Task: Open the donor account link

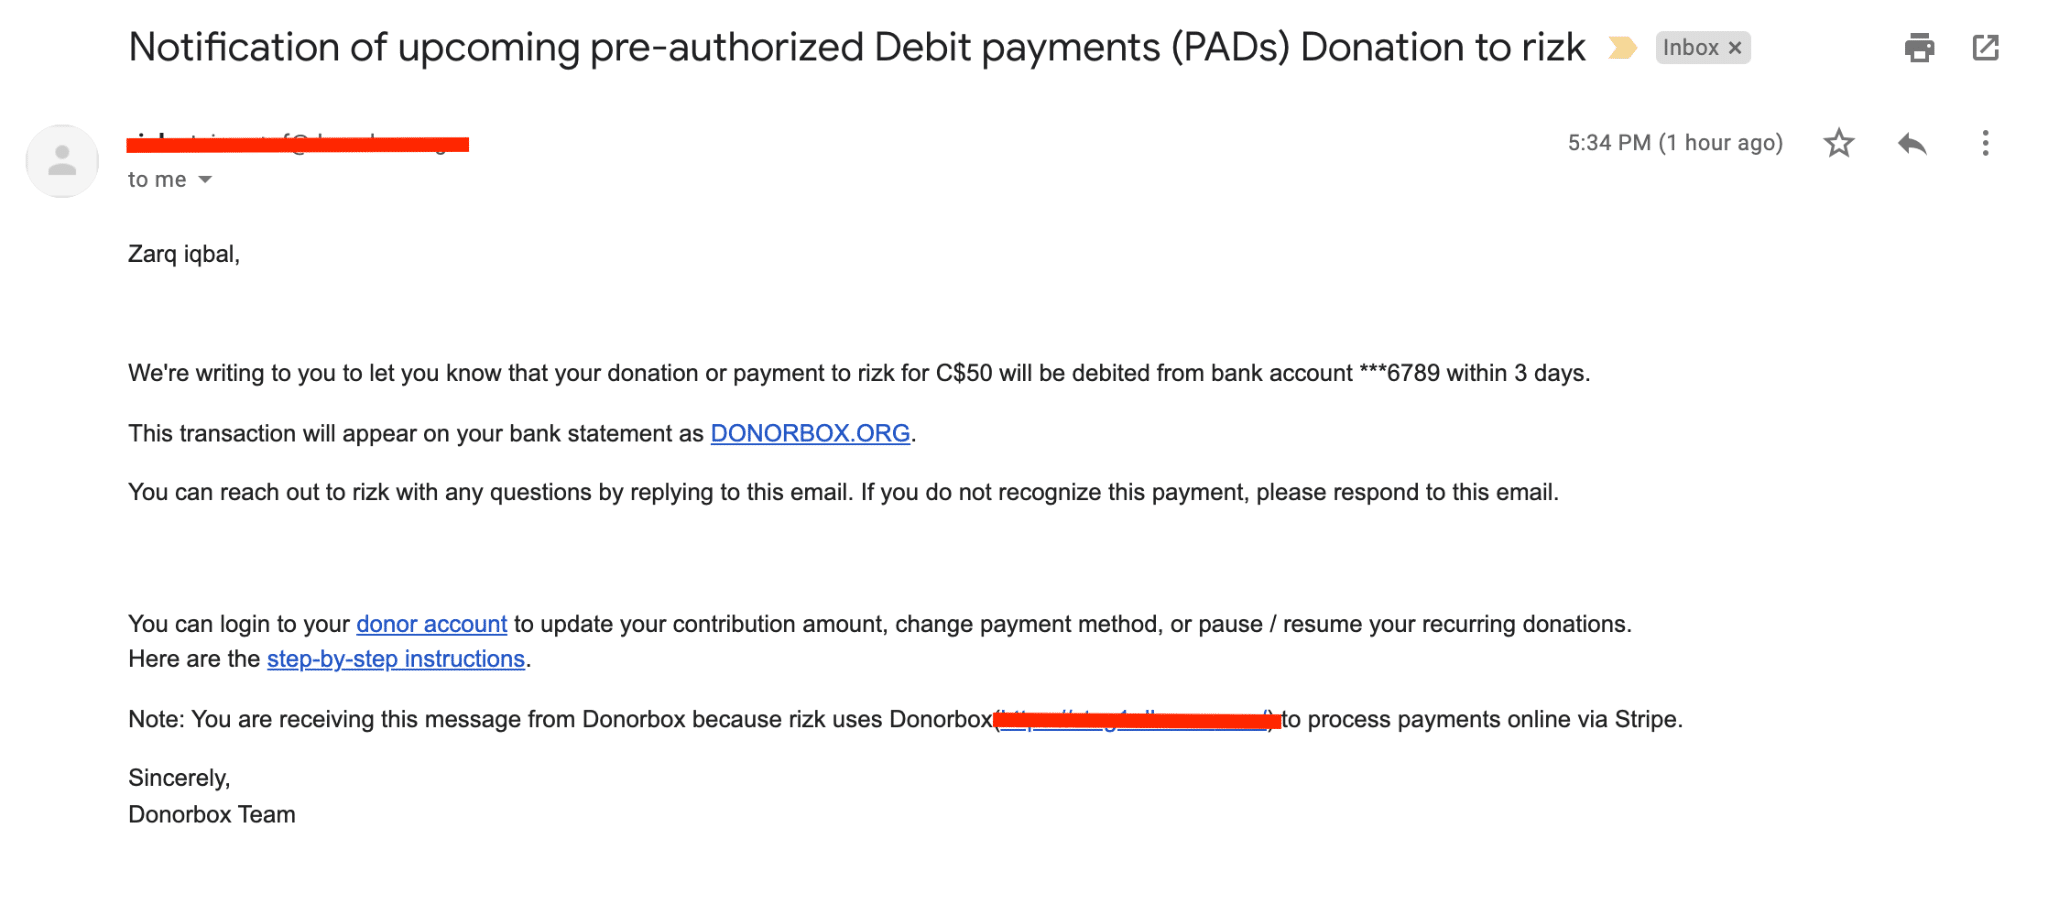Action: 431,624
